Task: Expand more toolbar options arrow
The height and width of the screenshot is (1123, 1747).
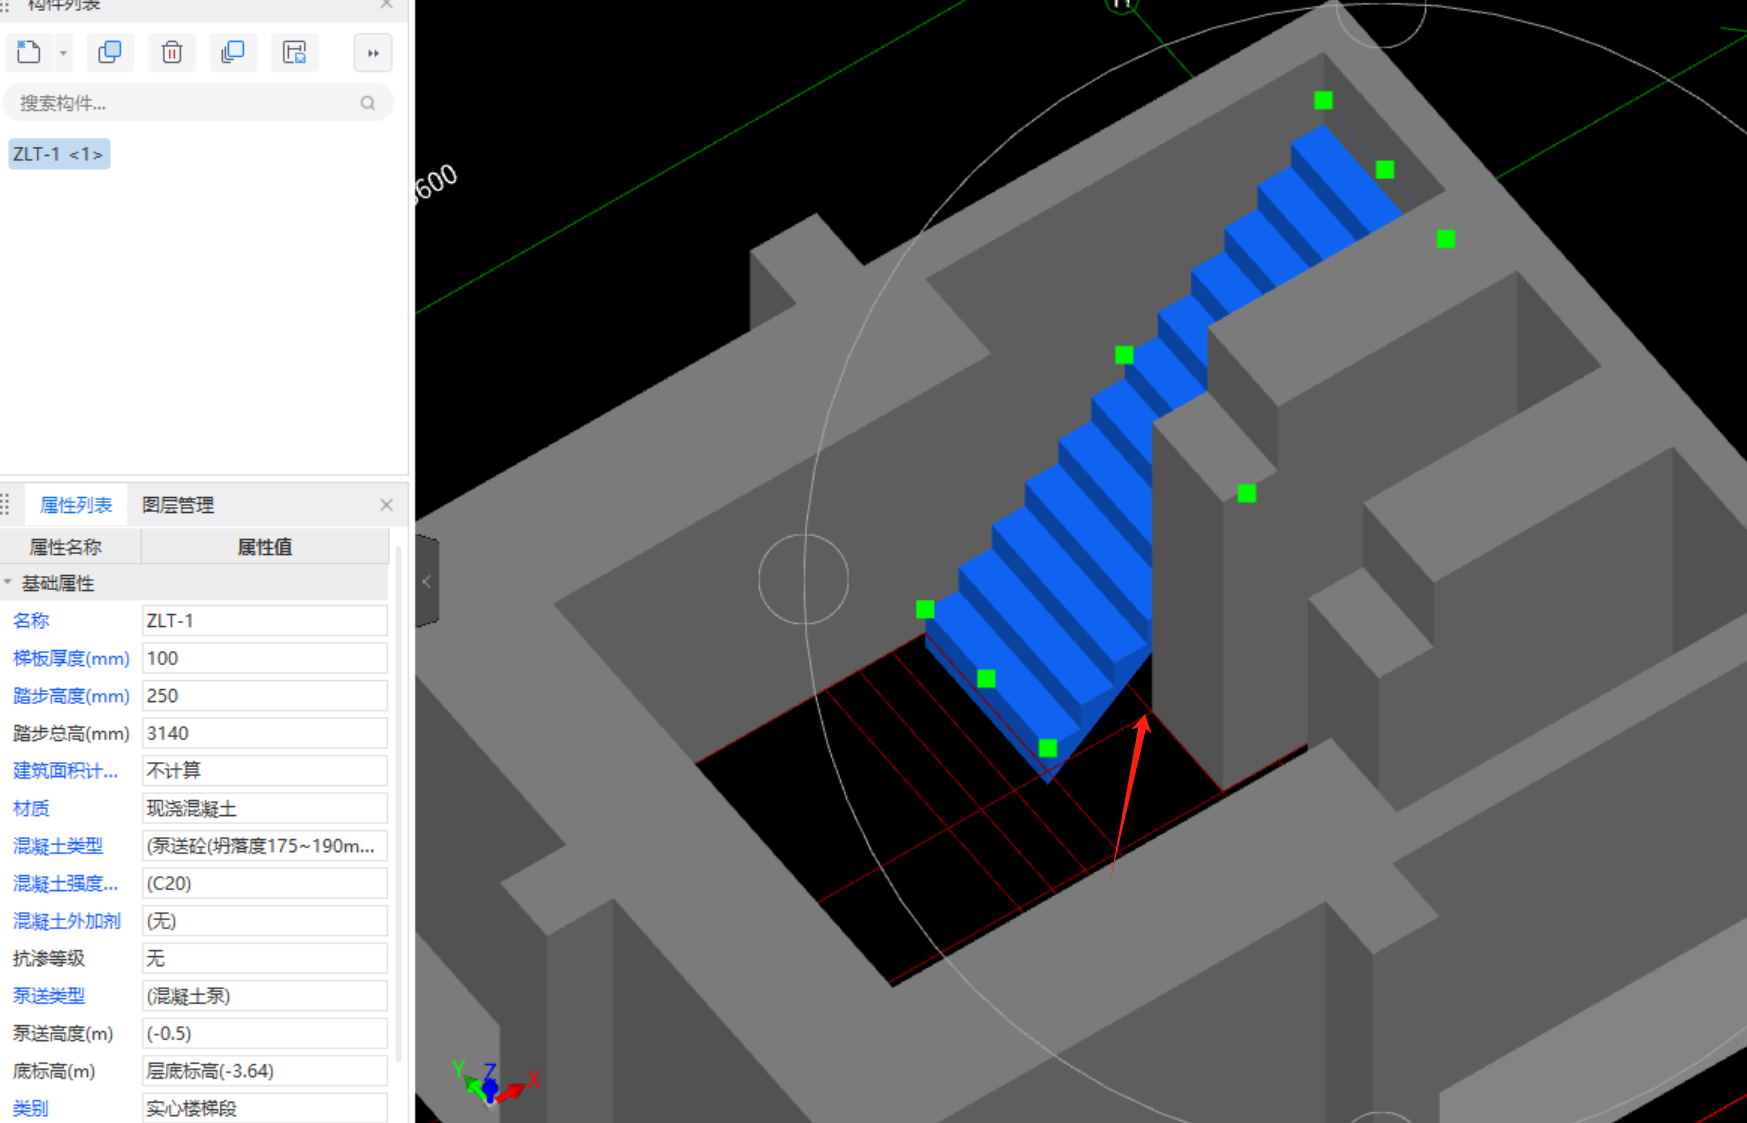Action: [x=373, y=53]
